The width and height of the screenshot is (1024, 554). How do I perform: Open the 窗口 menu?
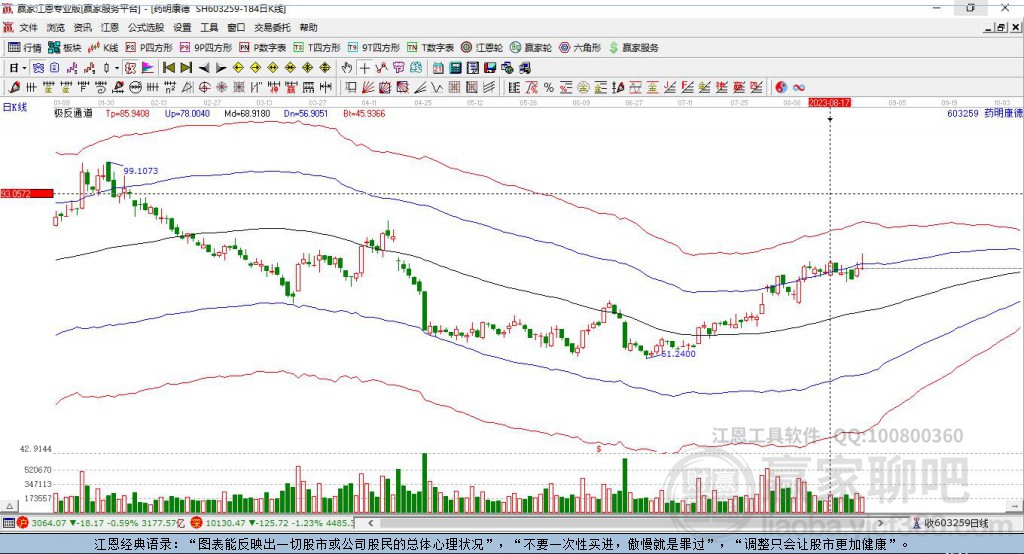236,27
